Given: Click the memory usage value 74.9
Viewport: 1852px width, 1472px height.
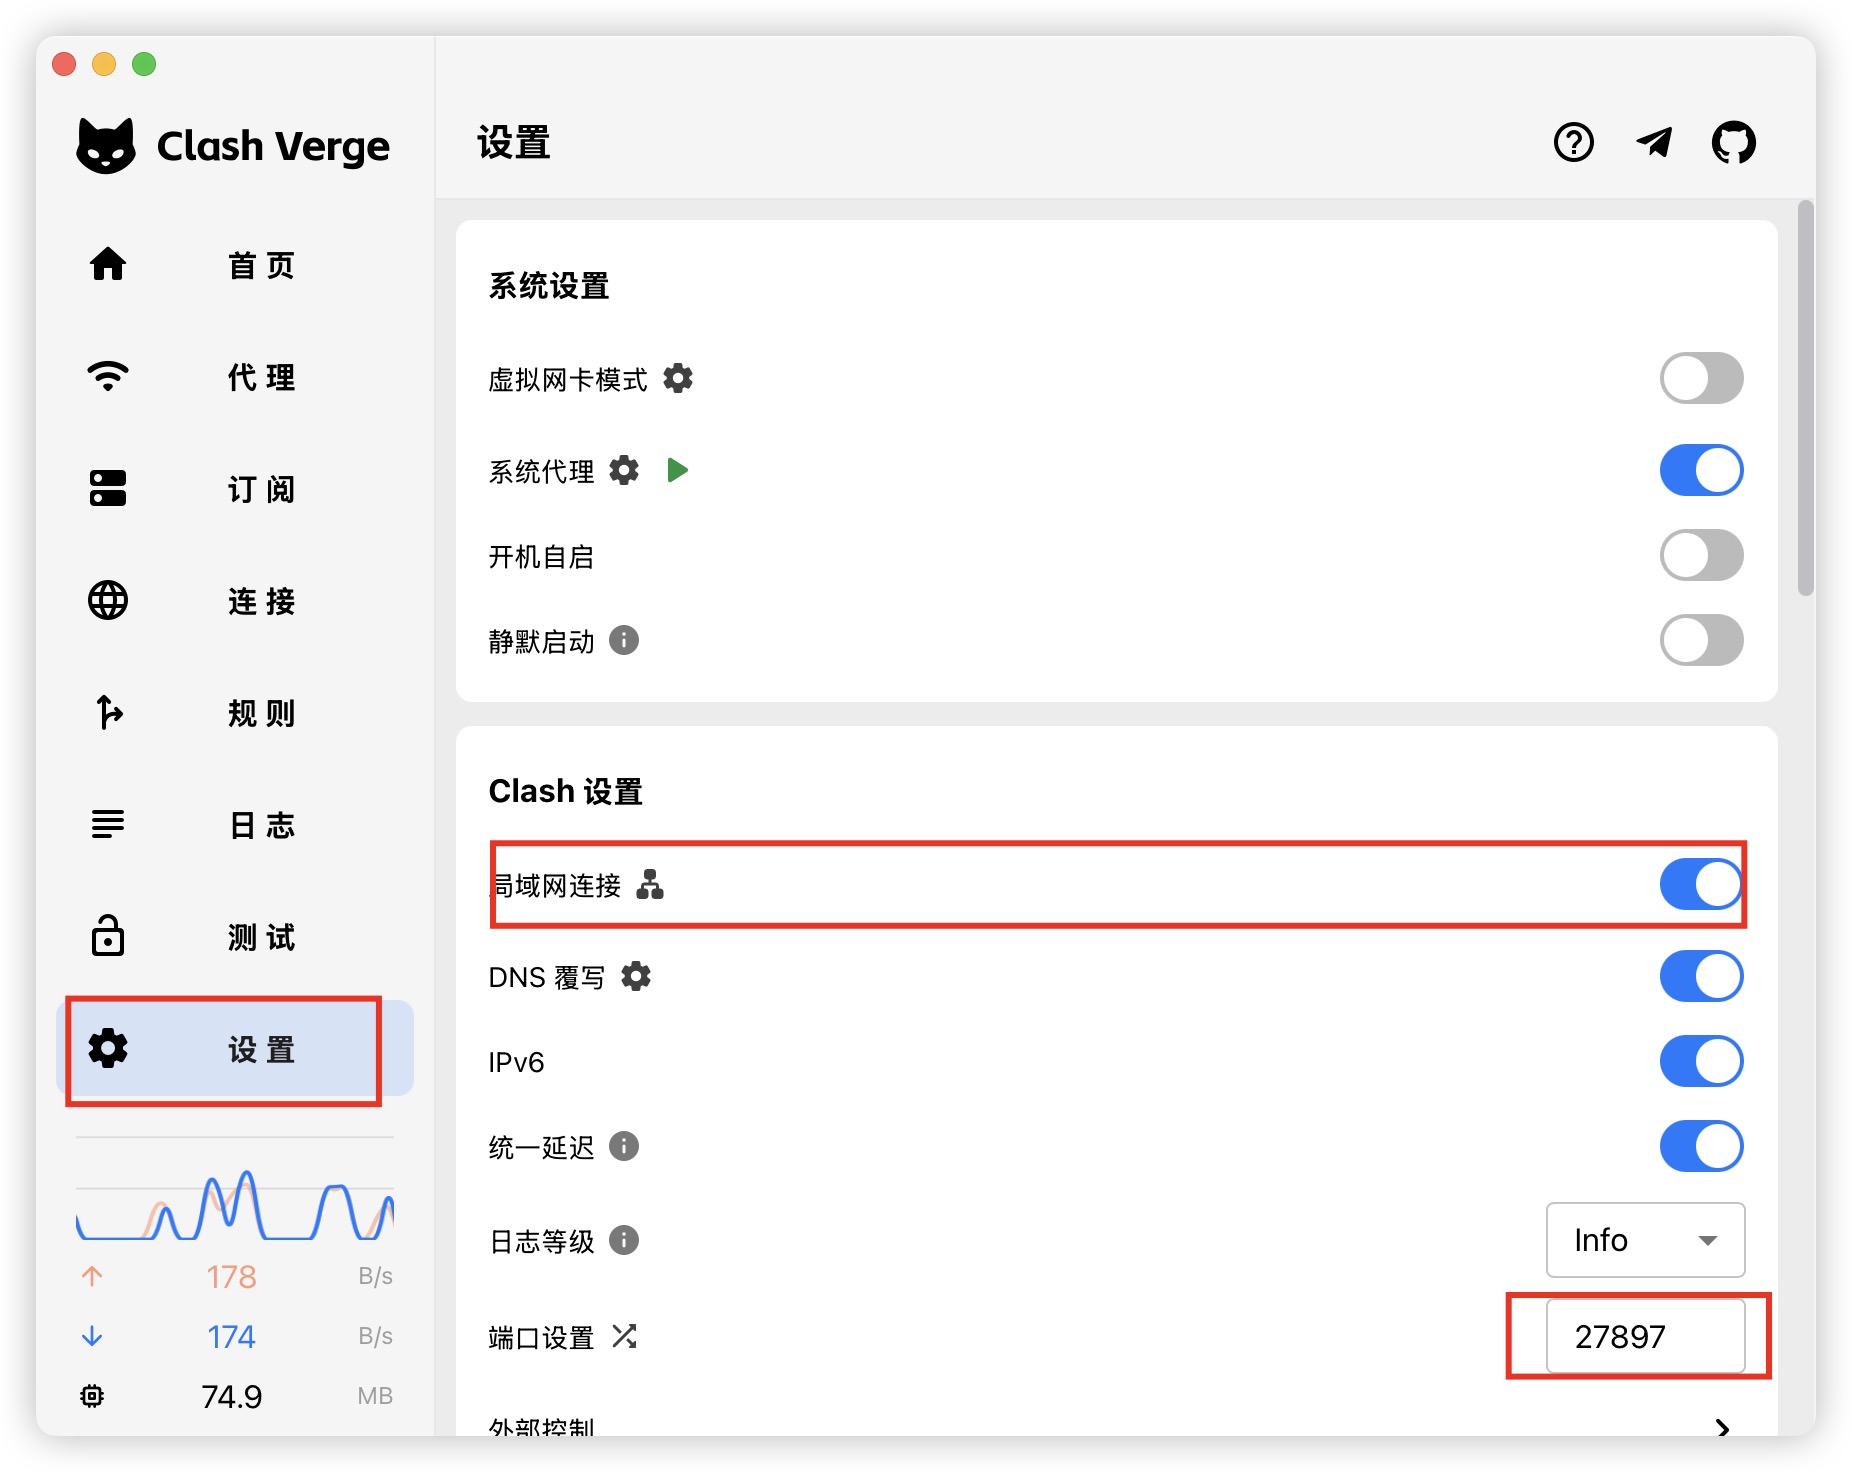Looking at the screenshot, I should (x=231, y=1397).
